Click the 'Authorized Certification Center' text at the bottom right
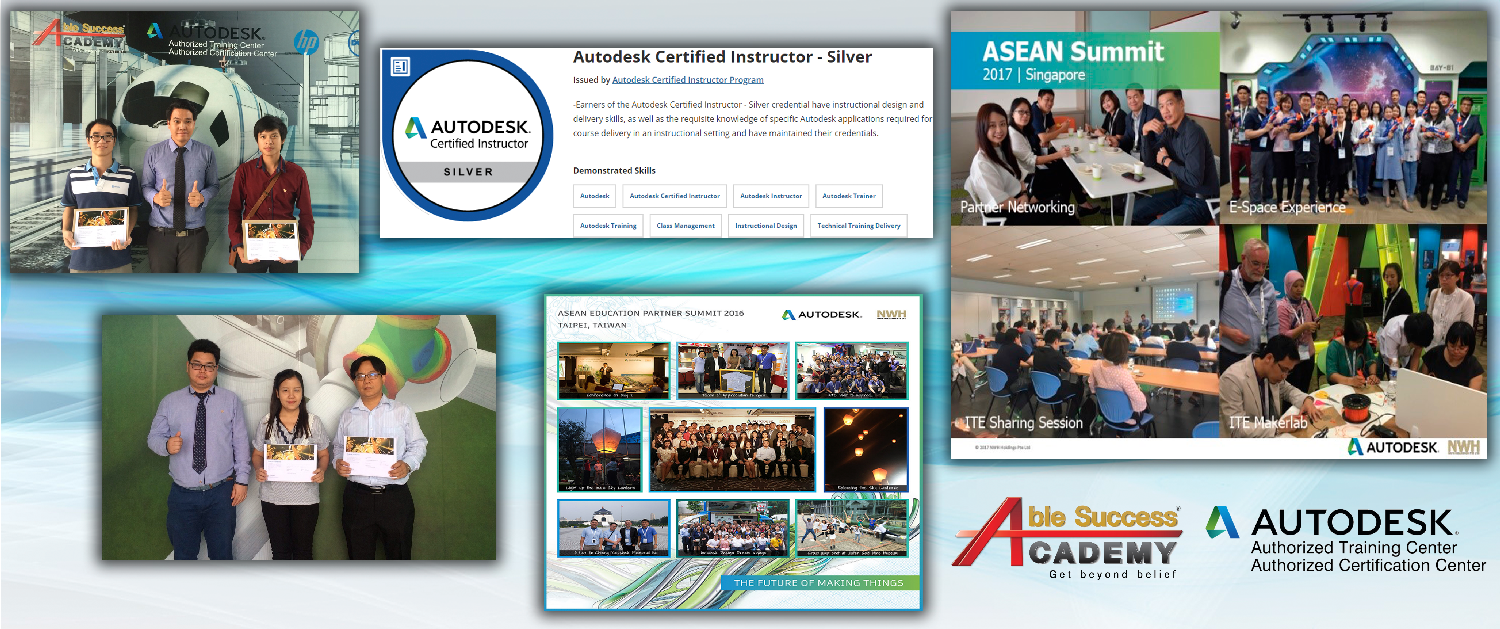 1368,566
